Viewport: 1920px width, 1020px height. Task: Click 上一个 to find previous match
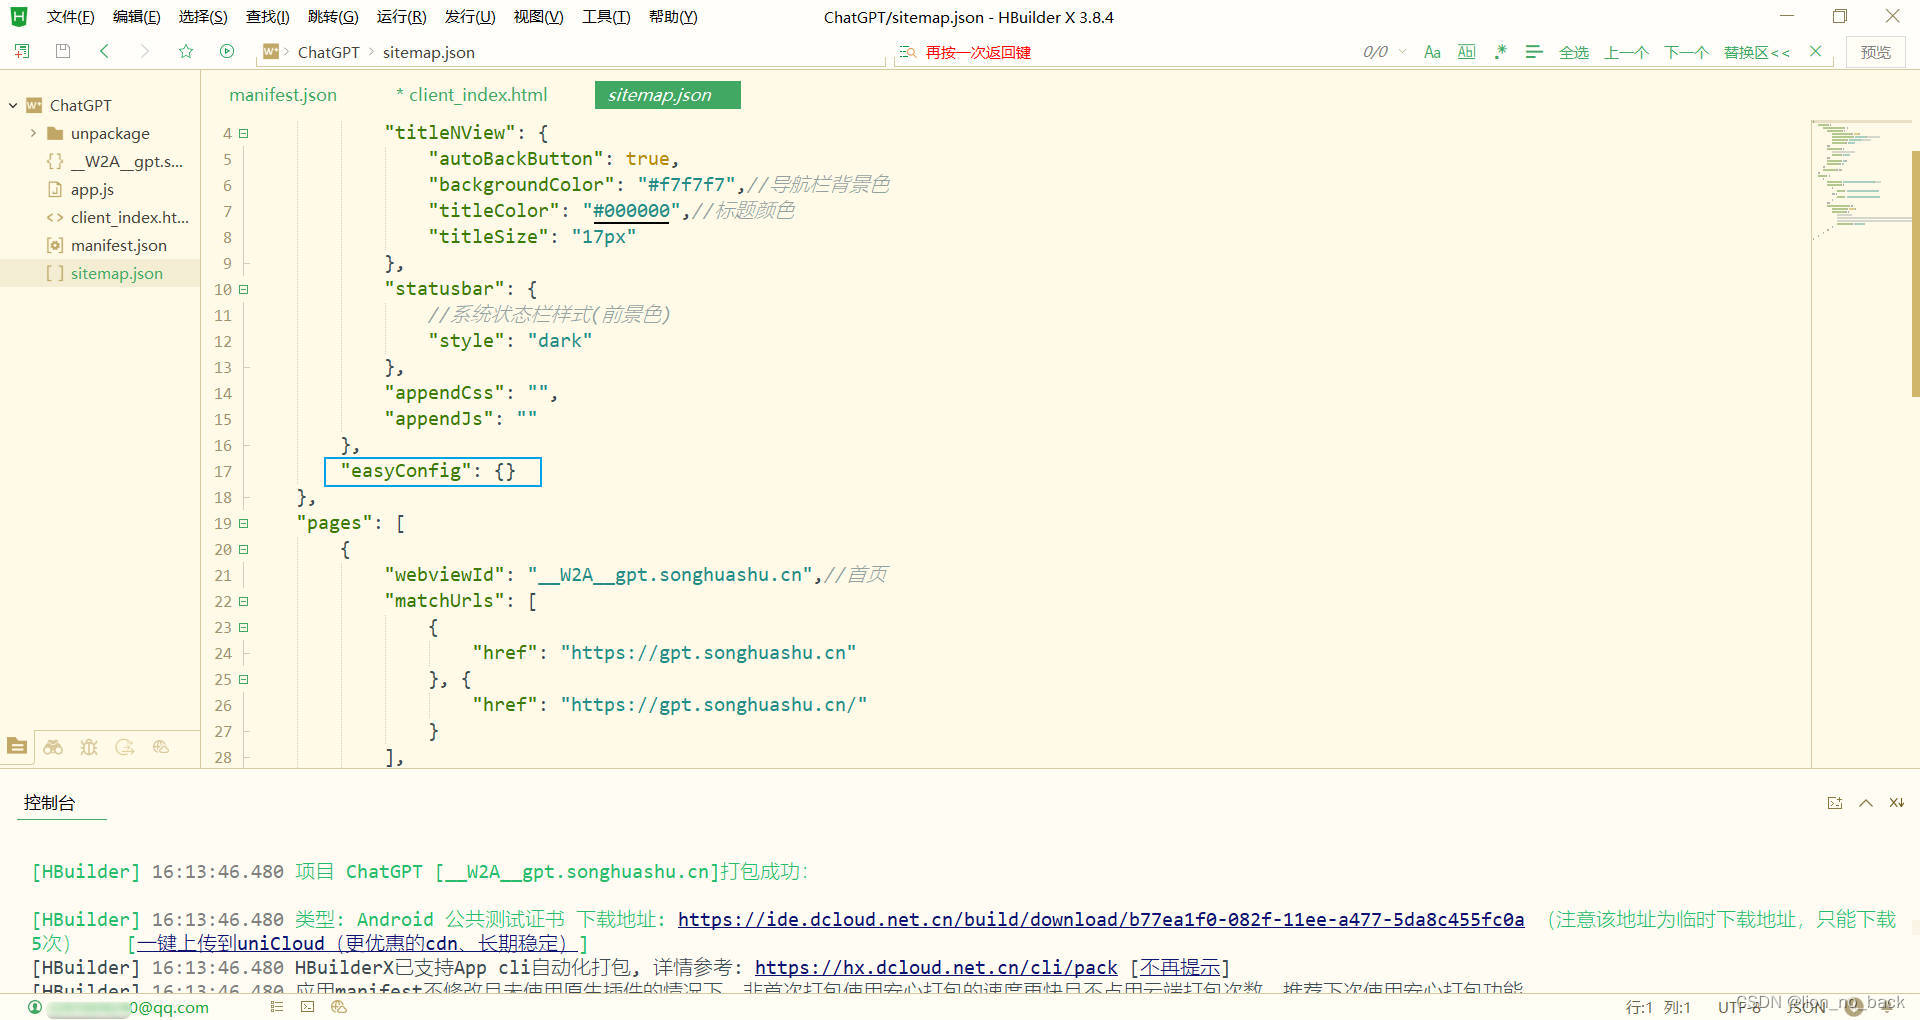pos(1626,52)
